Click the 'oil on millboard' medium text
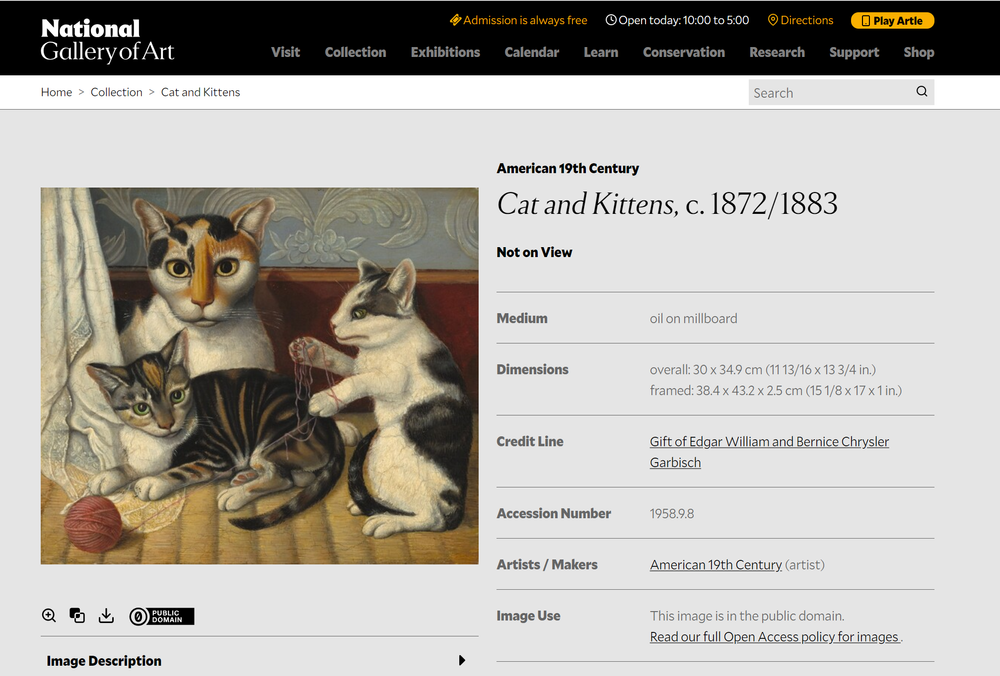Viewport: 1000px width, 676px height. click(693, 318)
